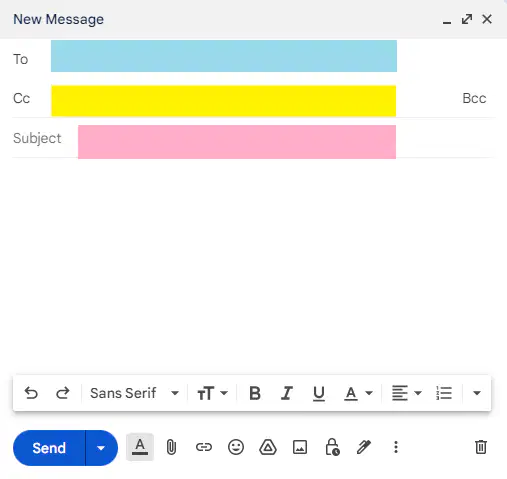Insert a link using the chain icon

point(204,447)
